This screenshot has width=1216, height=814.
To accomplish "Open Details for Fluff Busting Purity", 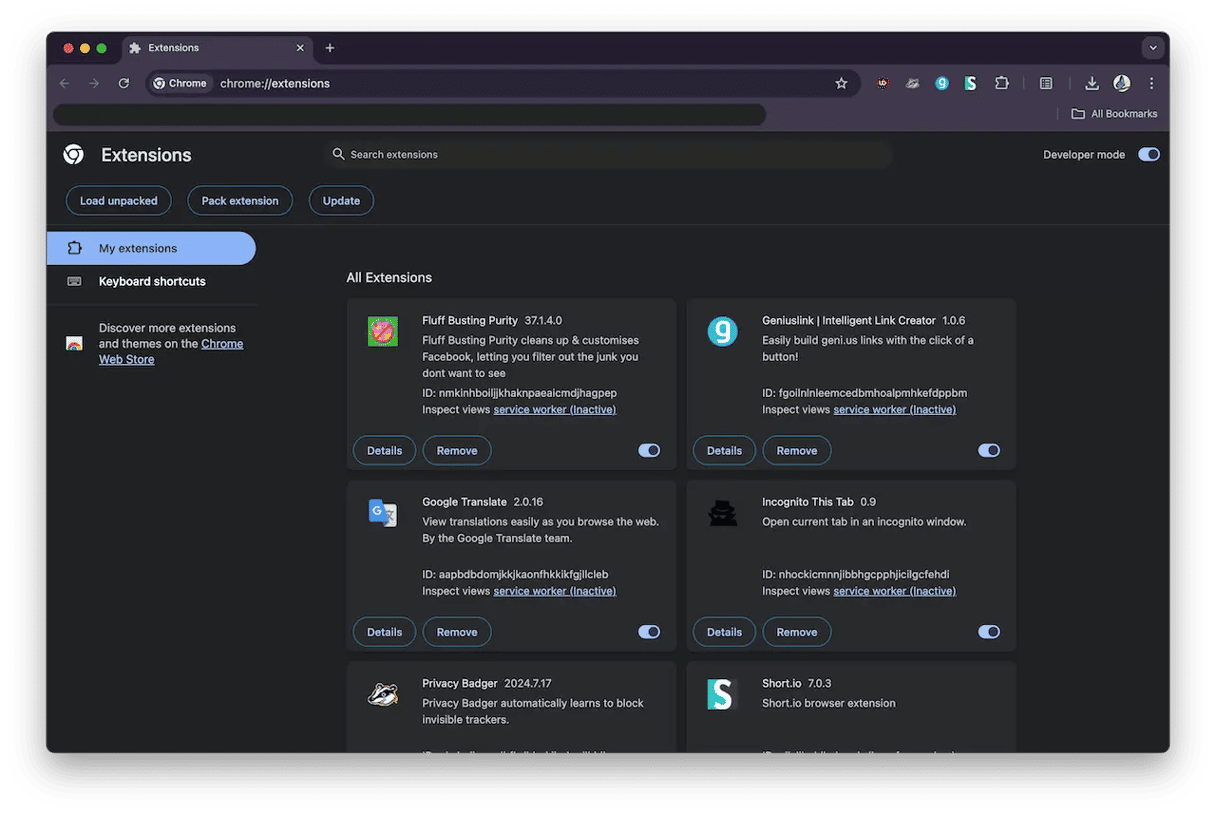I will [385, 451].
